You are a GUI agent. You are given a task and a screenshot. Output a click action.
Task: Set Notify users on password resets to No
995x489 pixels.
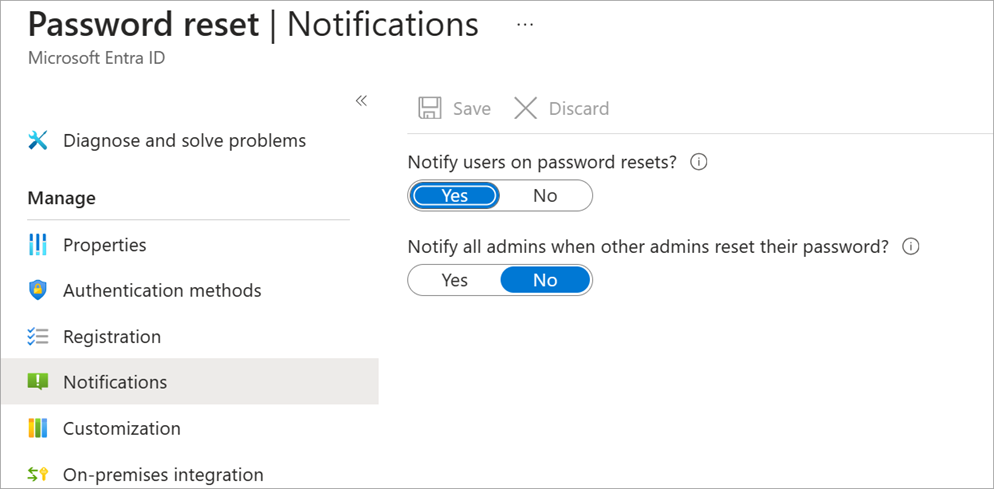[545, 195]
